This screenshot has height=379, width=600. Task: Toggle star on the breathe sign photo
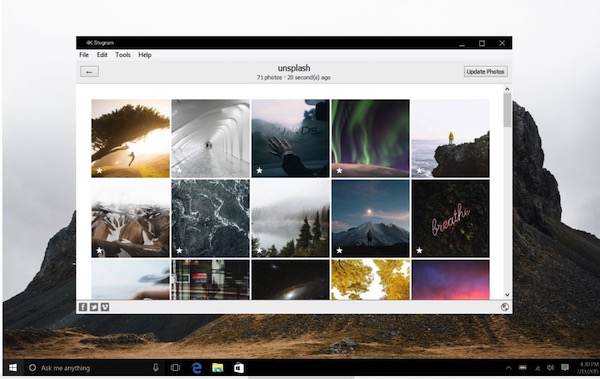coord(419,251)
